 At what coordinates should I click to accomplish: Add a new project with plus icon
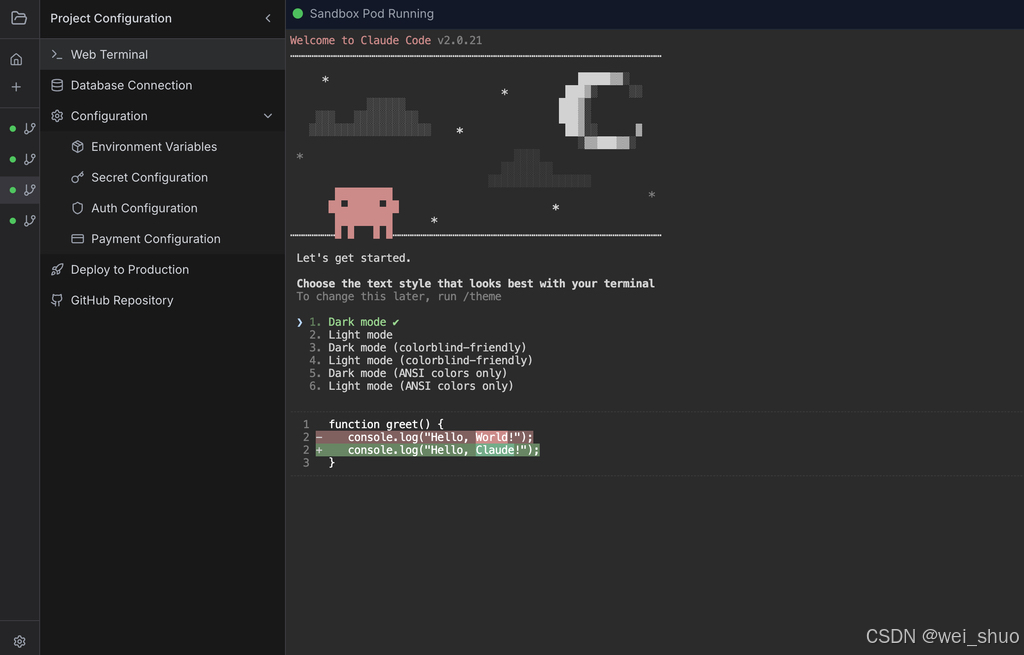click(x=16, y=87)
